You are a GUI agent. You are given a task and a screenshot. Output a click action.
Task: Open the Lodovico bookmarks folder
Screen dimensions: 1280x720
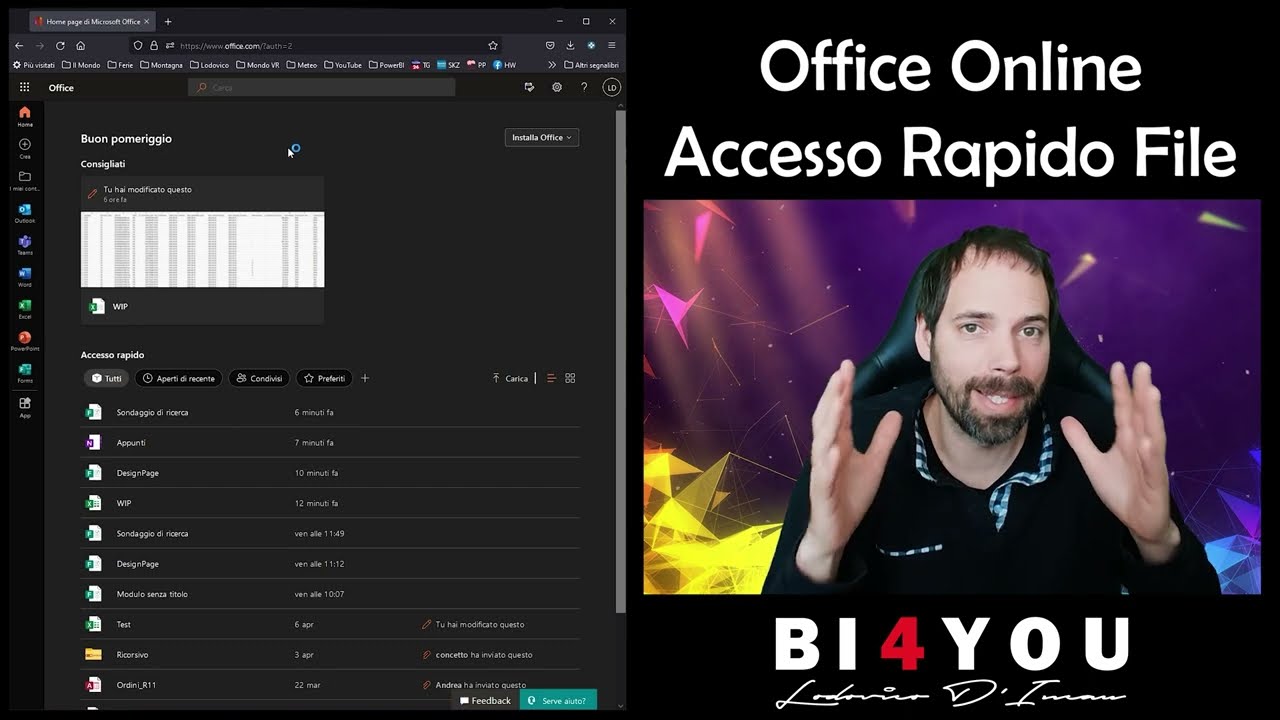coord(209,65)
